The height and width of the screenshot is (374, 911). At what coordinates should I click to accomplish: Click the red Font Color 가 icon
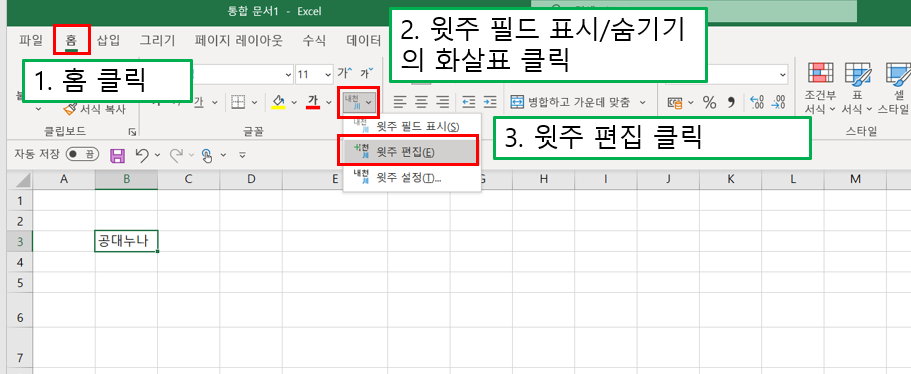[314, 102]
